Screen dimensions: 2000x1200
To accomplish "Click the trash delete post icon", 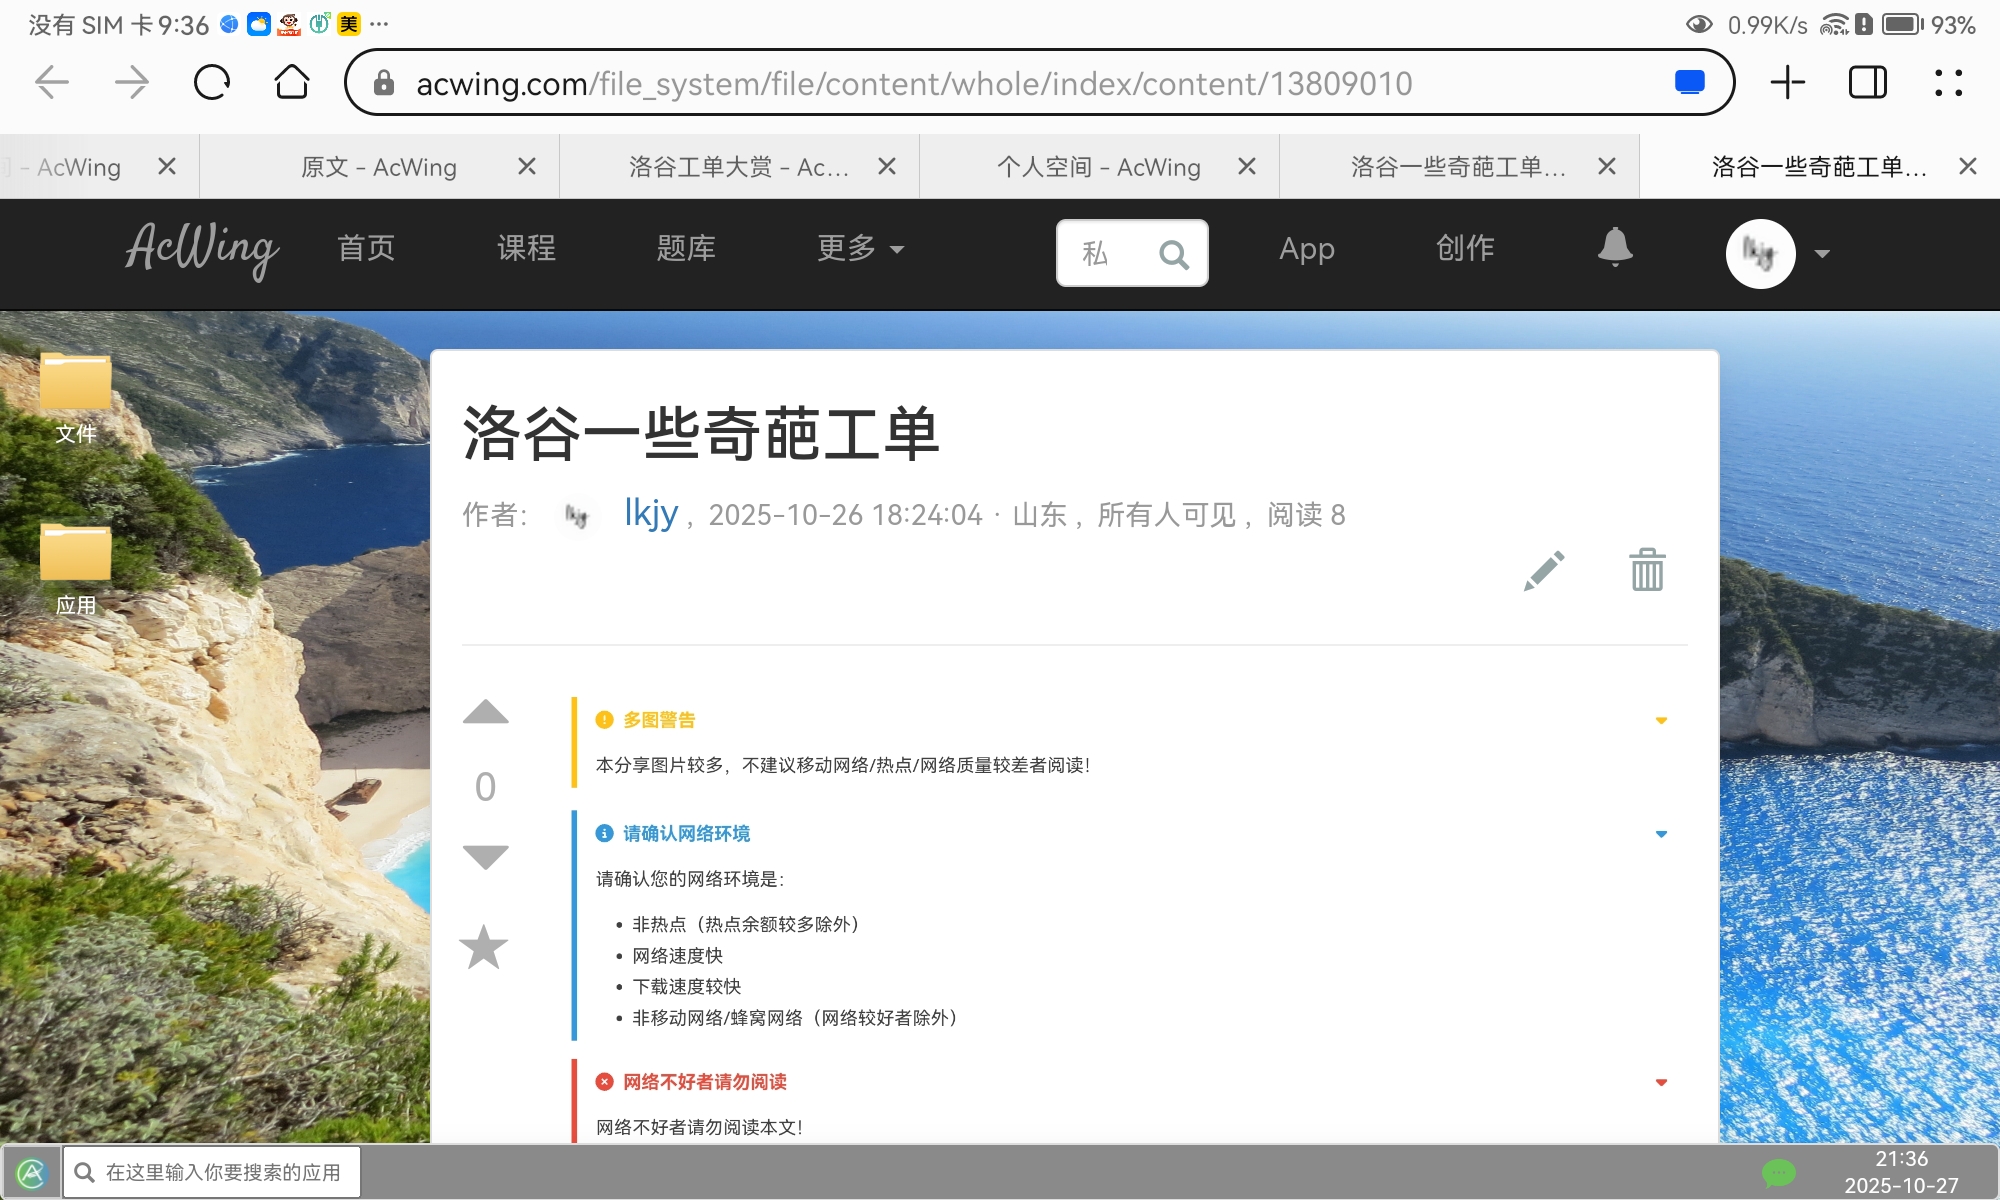I will (1647, 570).
